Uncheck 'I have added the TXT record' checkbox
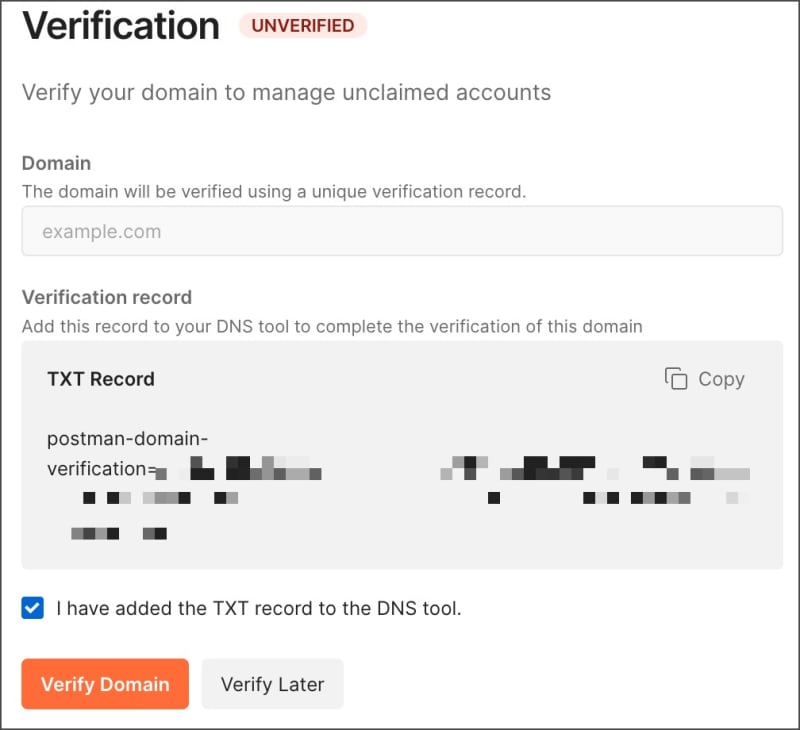This screenshot has height=730, width=800. pyautogui.click(x=31, y=608)
